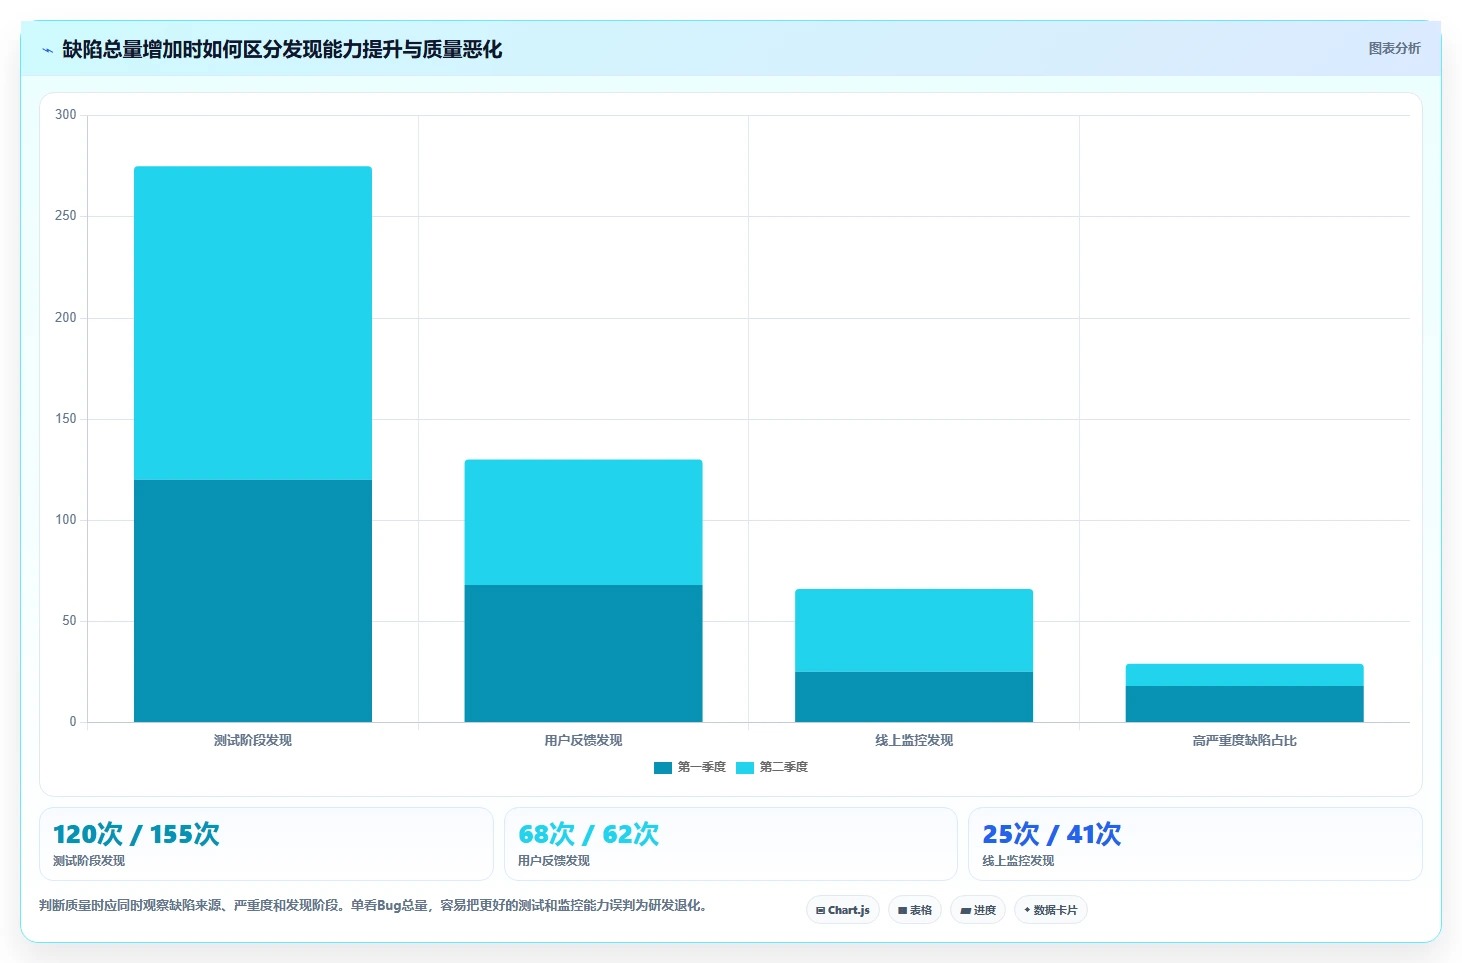
Task: Click the 第一季度 bar segment for 用户反馈发现
Action: (x=583, y=653)
